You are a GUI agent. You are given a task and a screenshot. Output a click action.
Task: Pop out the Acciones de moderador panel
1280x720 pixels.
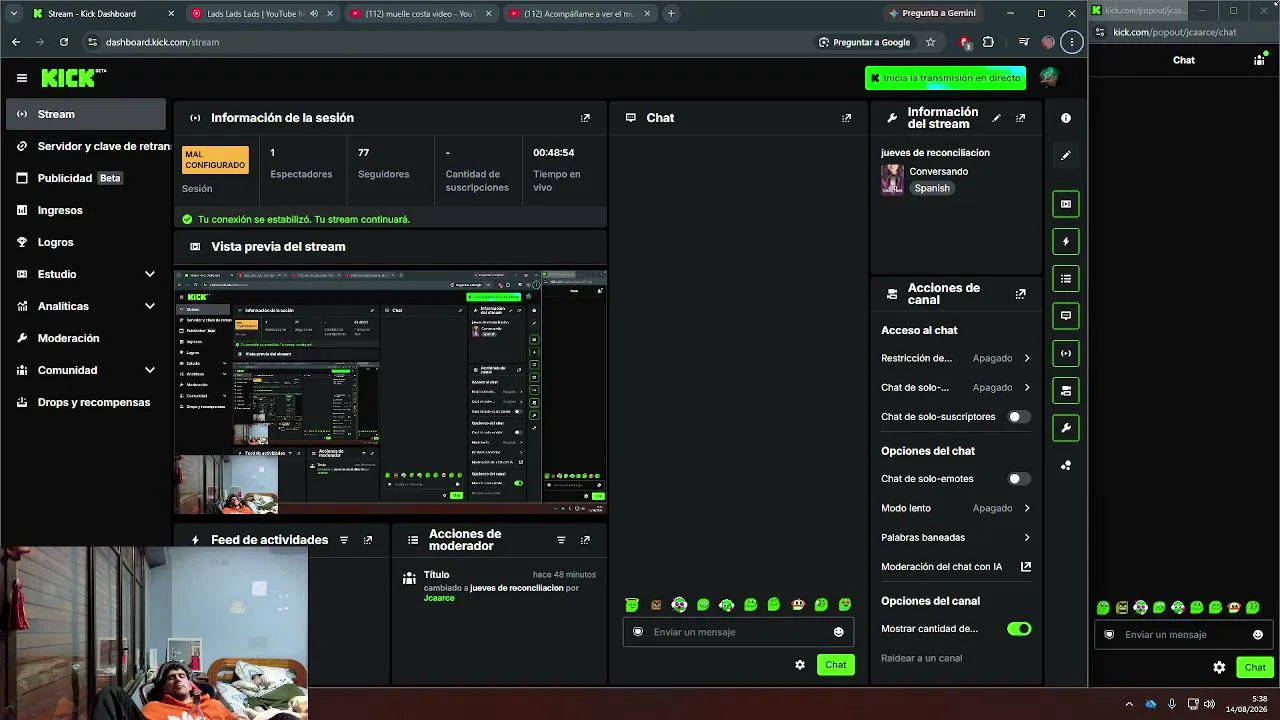[x=585, y=540]
